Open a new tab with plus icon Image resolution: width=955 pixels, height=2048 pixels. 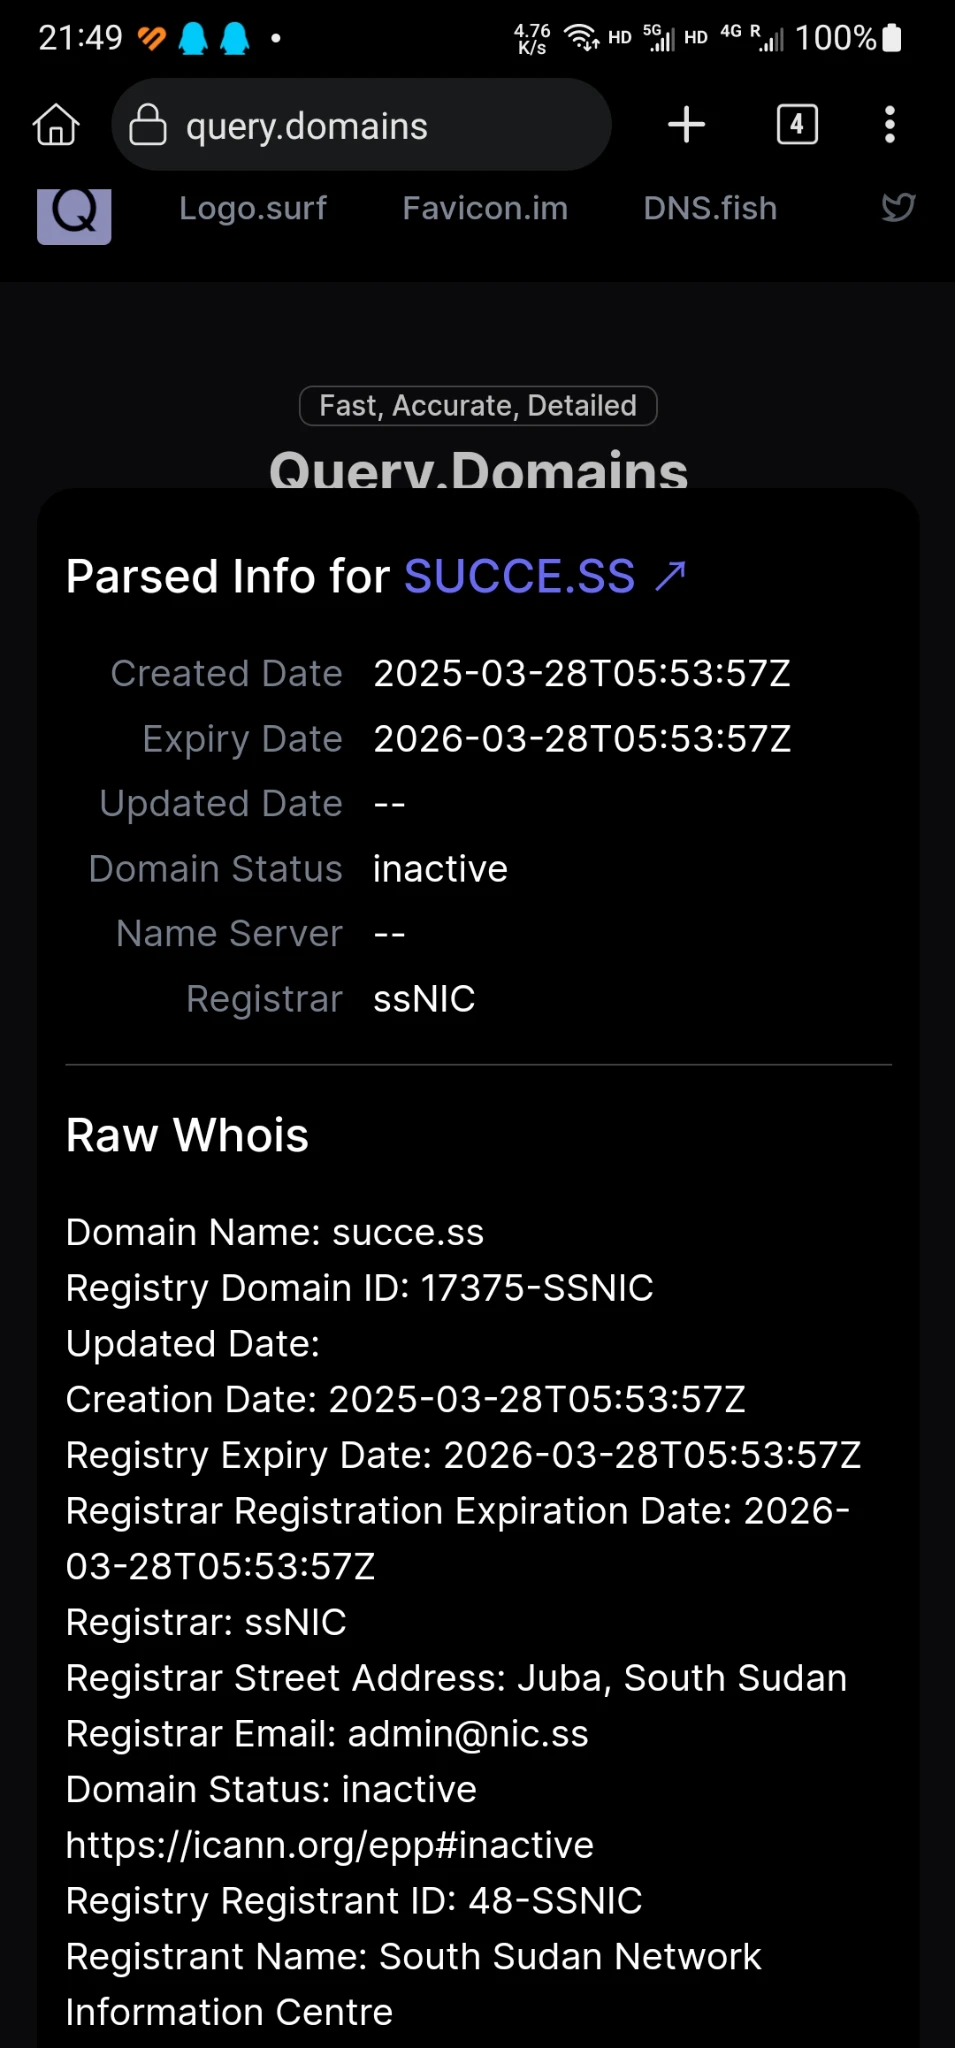pyautogui.click(x=686, y=125)
